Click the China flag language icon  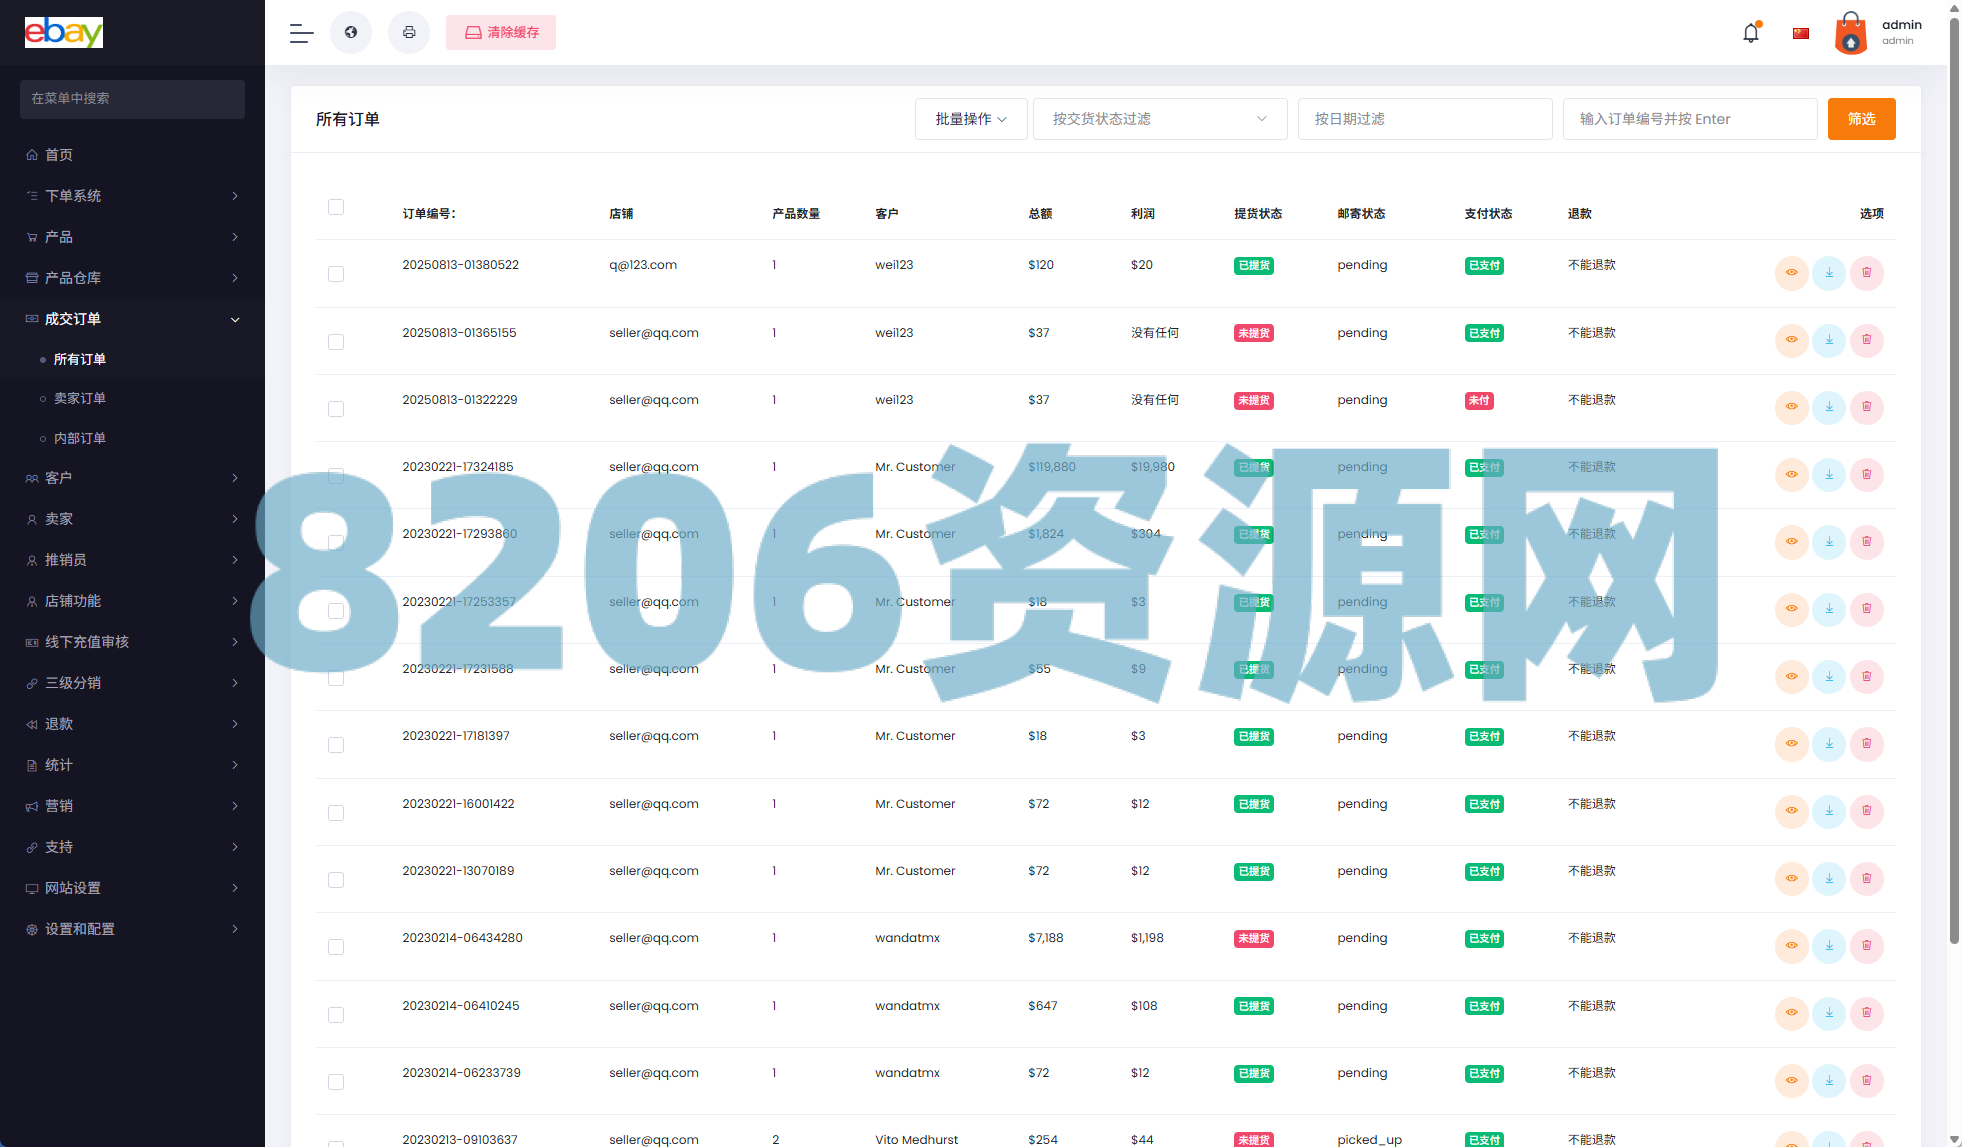click(1801, 33)
